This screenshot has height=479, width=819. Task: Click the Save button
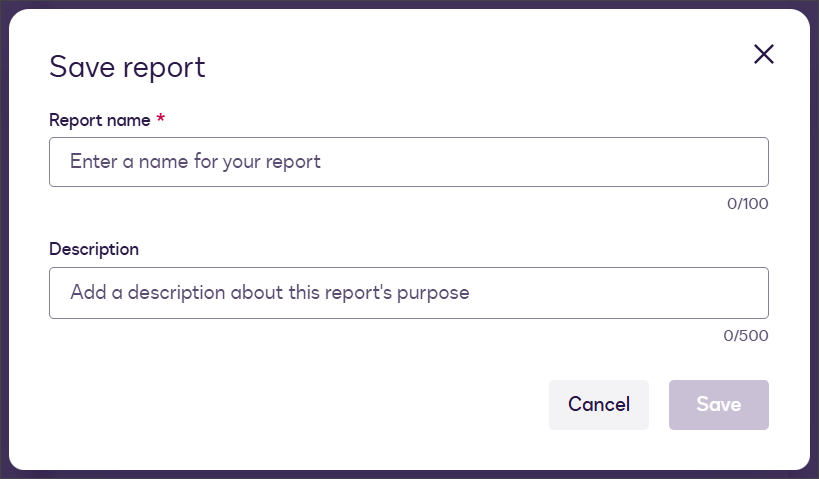tap(718, 405)
